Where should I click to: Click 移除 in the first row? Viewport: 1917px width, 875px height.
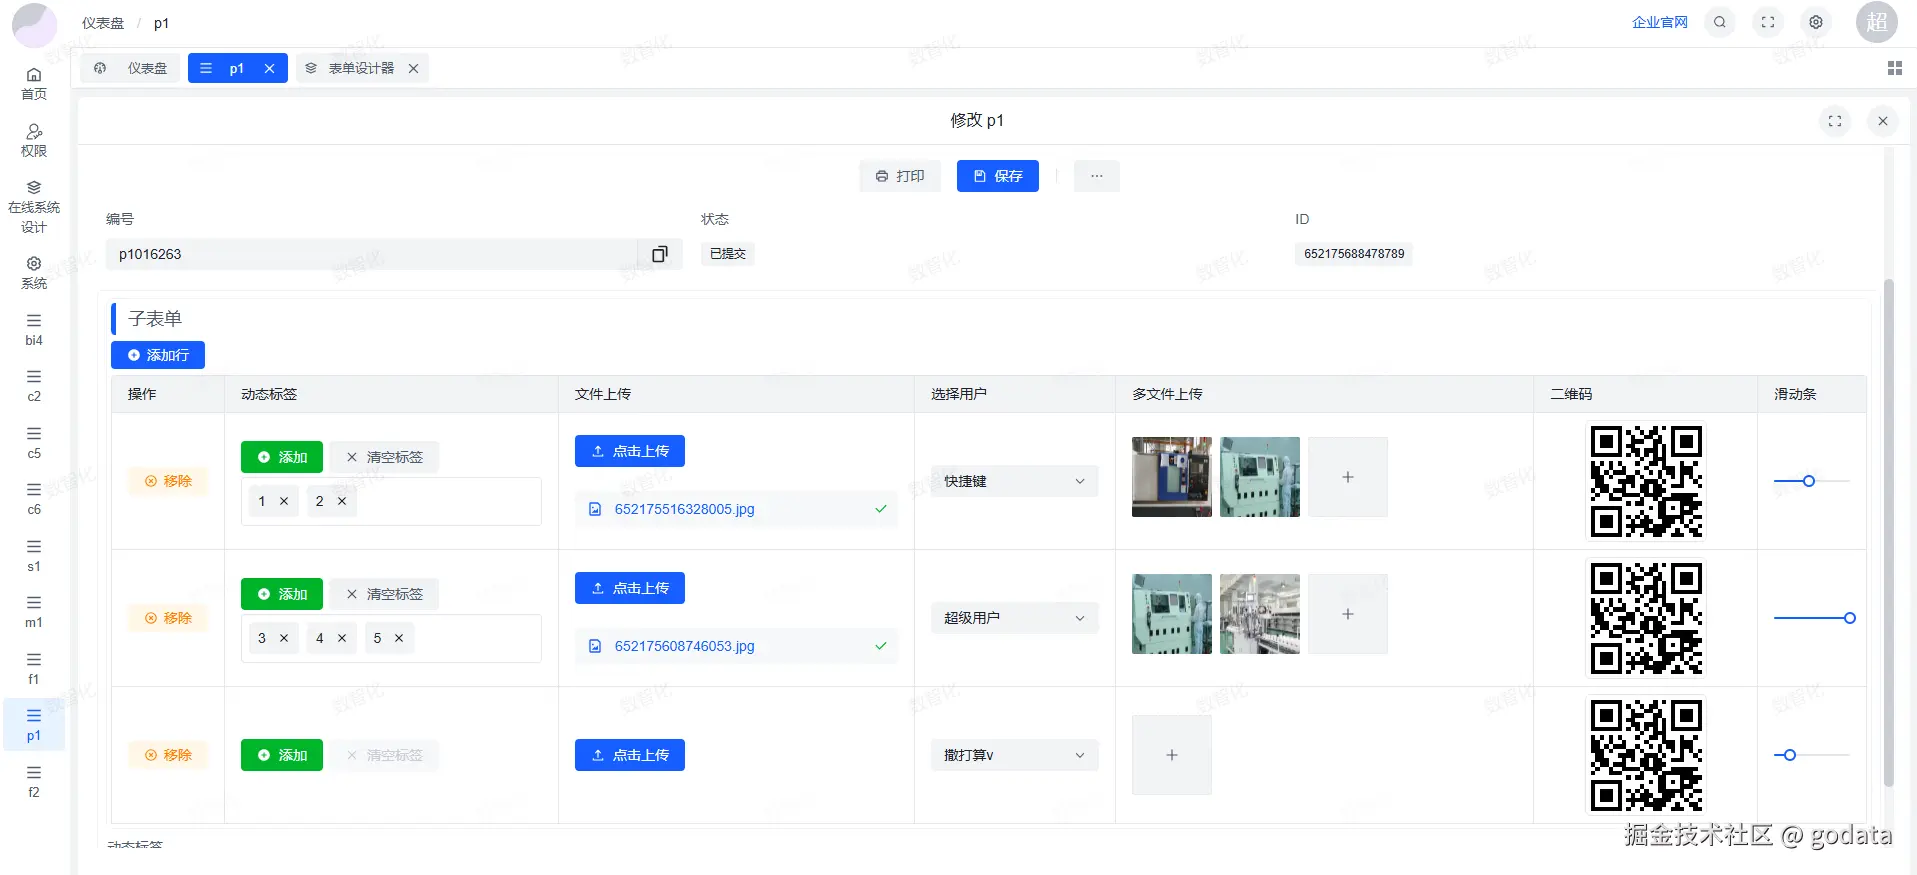[x=168, y=481]
